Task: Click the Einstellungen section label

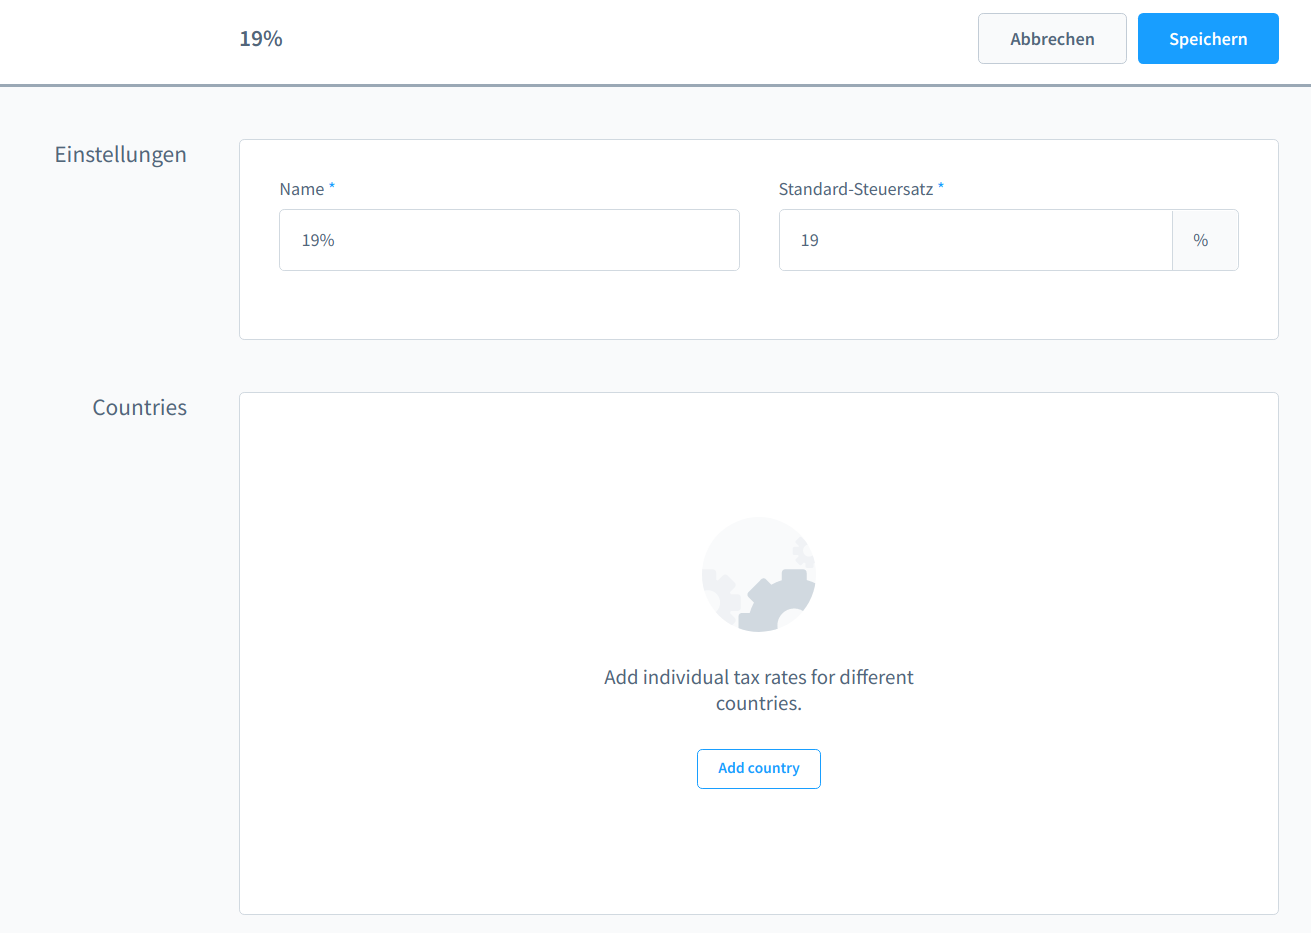Action: tap(120, 155)
